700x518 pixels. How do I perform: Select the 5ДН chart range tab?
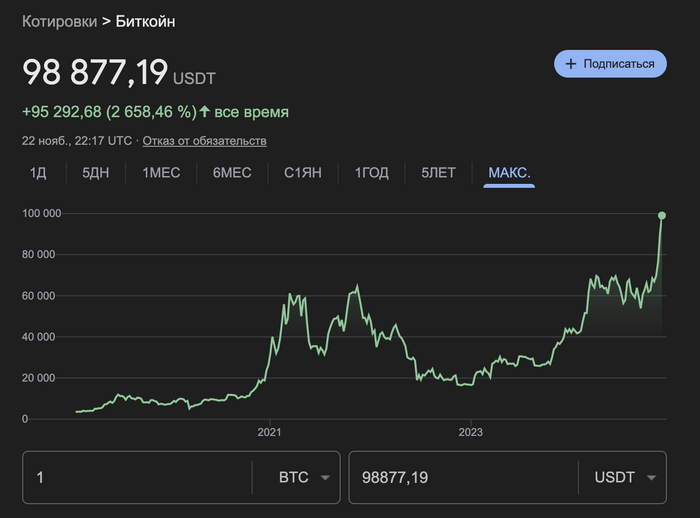click(x=95, y=173)
